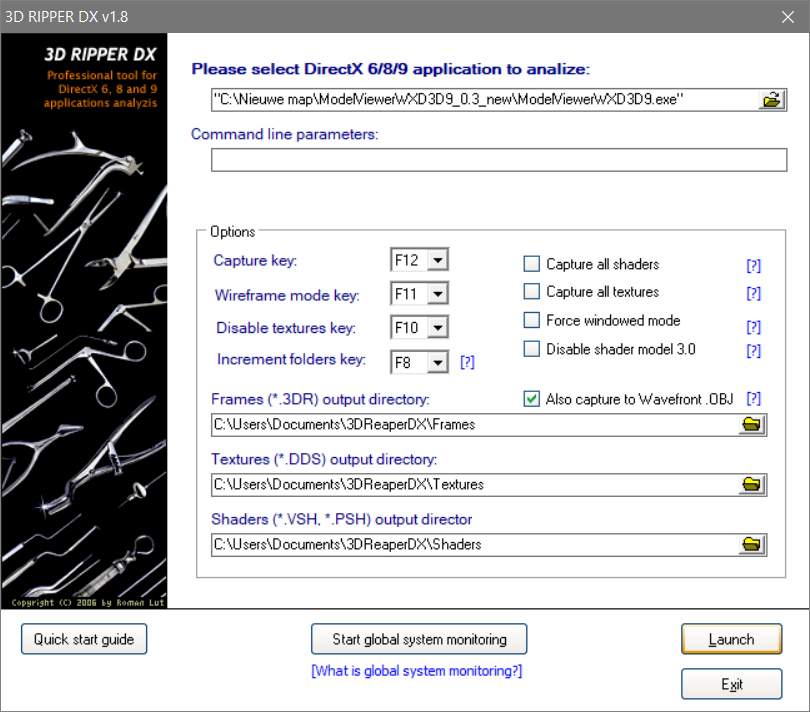Screen dimensions: 810x712
Task: Open help for Force windowed mode
Action: pos(754,327)
